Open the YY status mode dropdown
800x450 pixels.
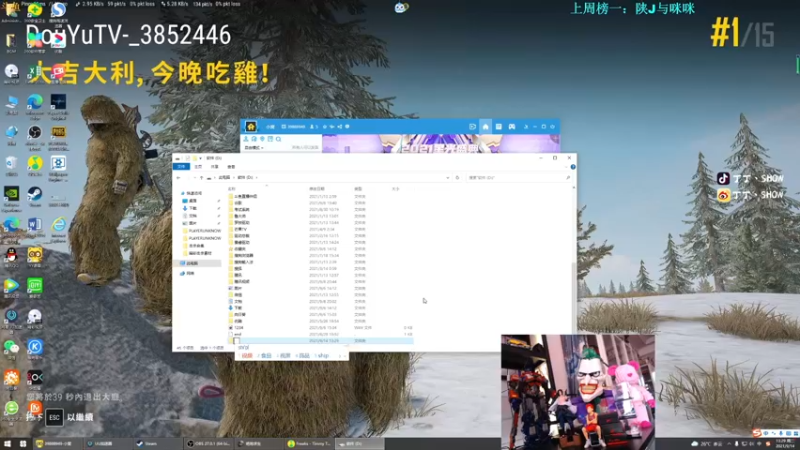(254, 147)
